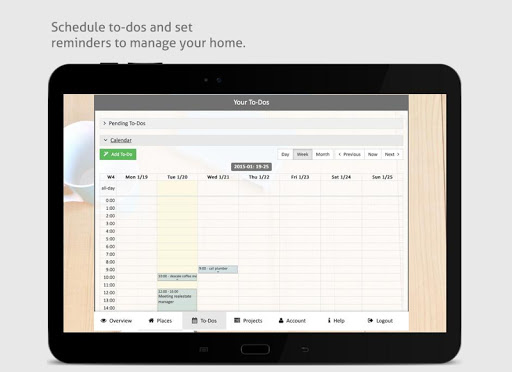Open the Meeting realestate manager event
The width and height of the screenshot is (512, 372).
(177, 300)
